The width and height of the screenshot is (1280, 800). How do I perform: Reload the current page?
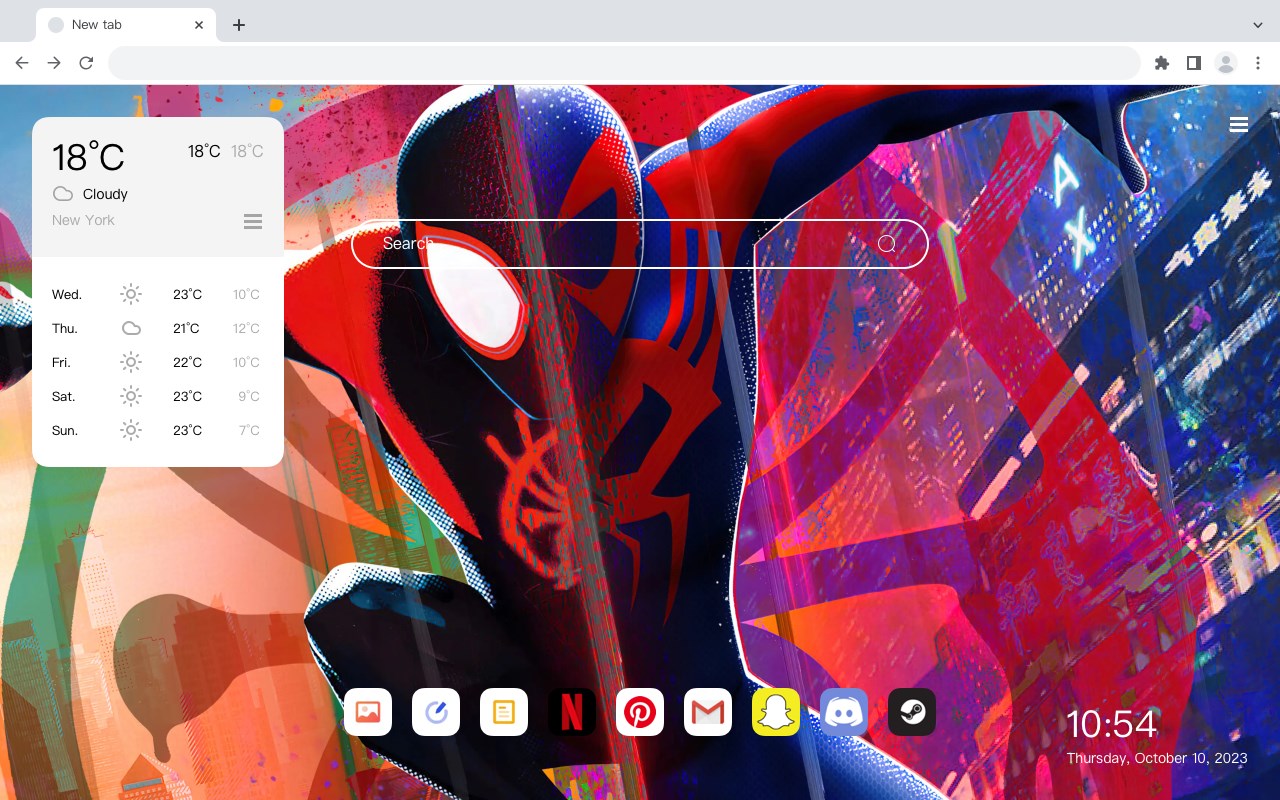pyautogui.click(x=86, y=63)
